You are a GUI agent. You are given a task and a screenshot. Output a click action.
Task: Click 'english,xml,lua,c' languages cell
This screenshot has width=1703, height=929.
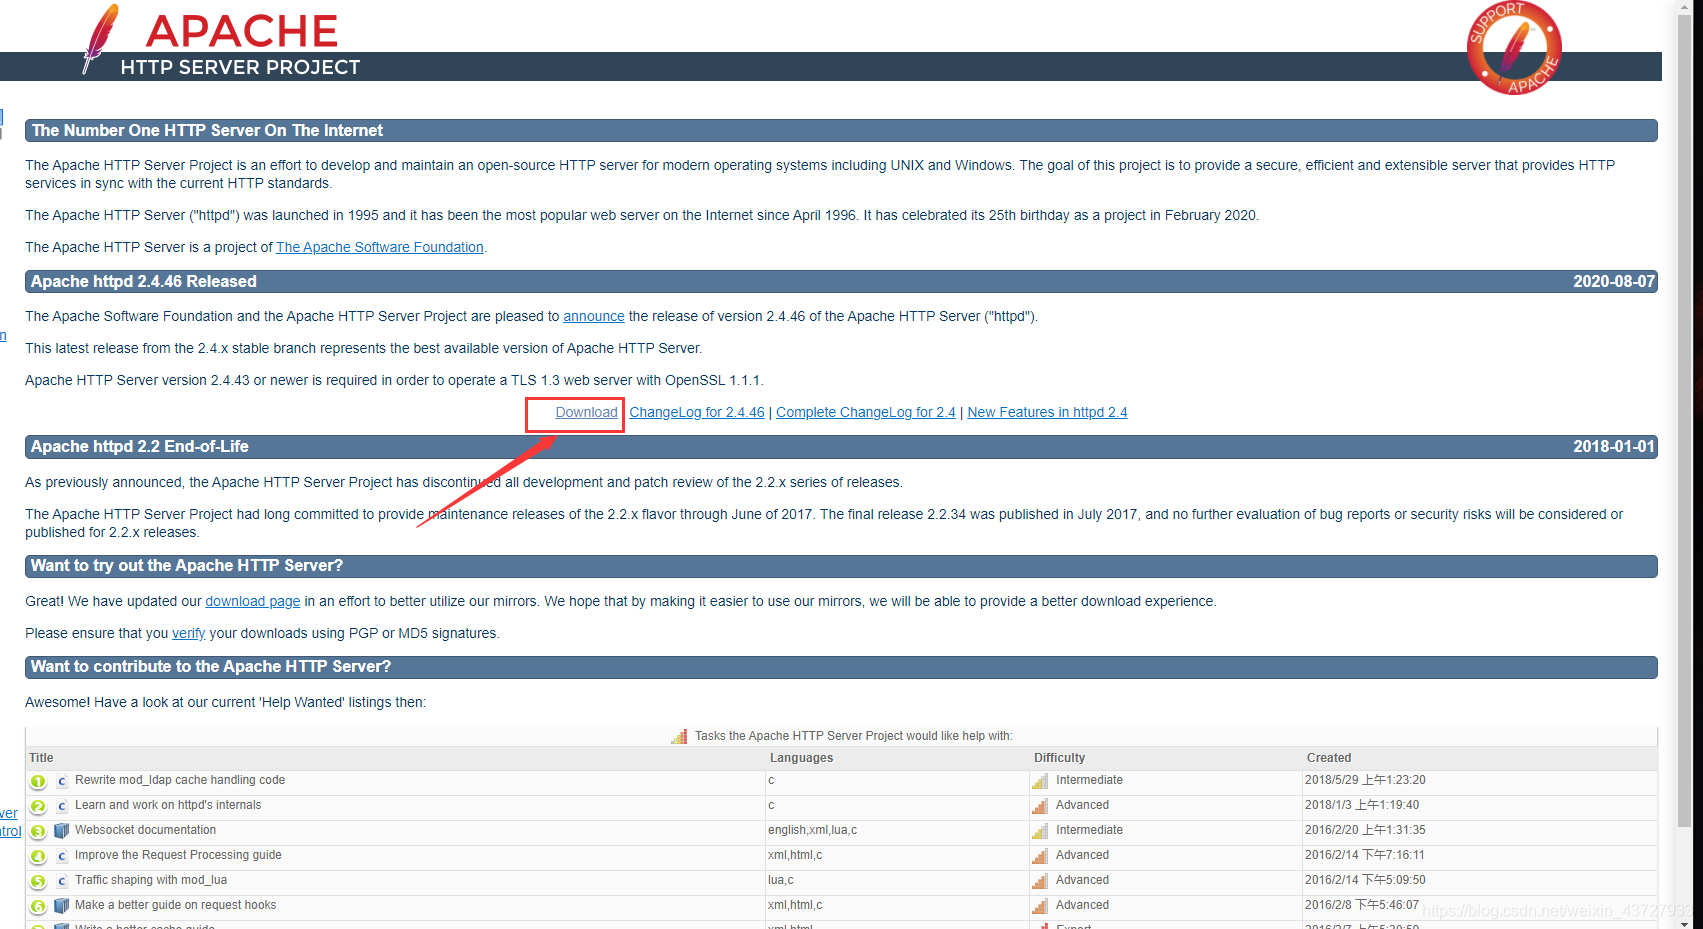coord(812,830)
